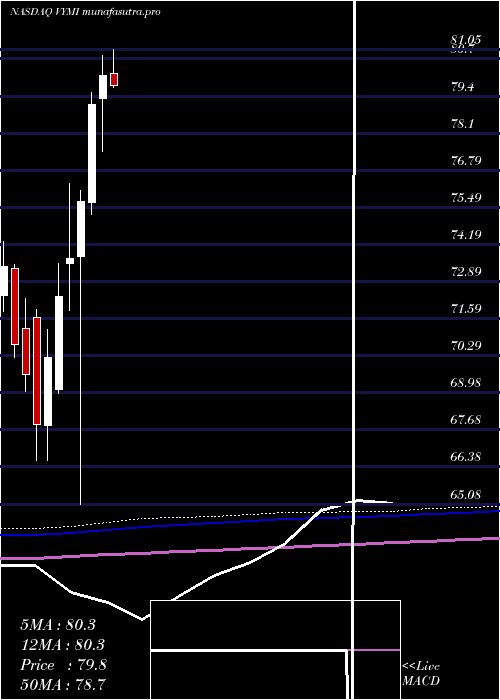The width and height of the screenshot is (500, 700).
Task: Select the 67.68 price axis label
Action: click(466, 420)
